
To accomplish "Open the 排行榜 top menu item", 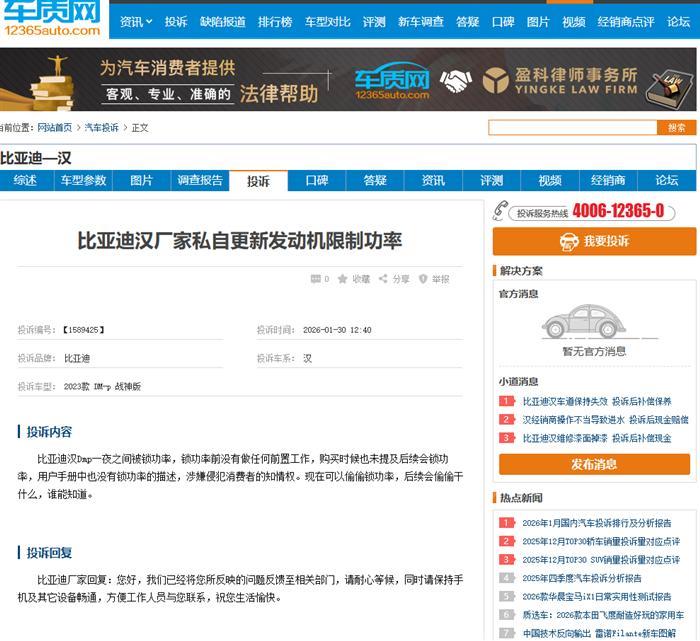I will [275, 21].
